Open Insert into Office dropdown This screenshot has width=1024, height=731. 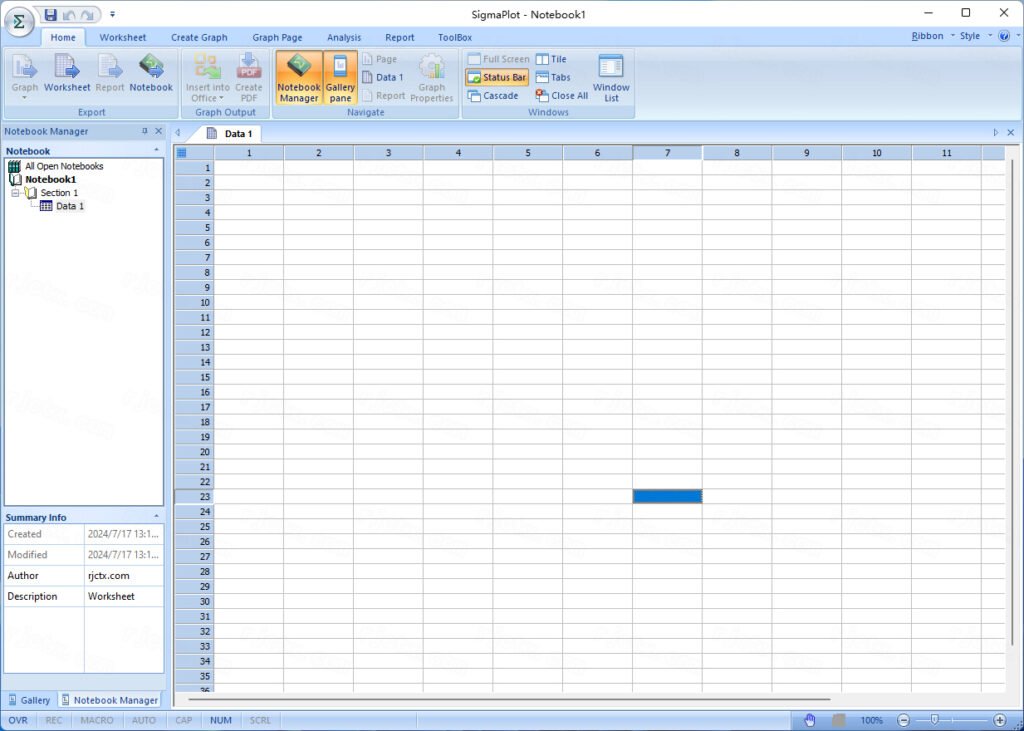tap(208, 77)
